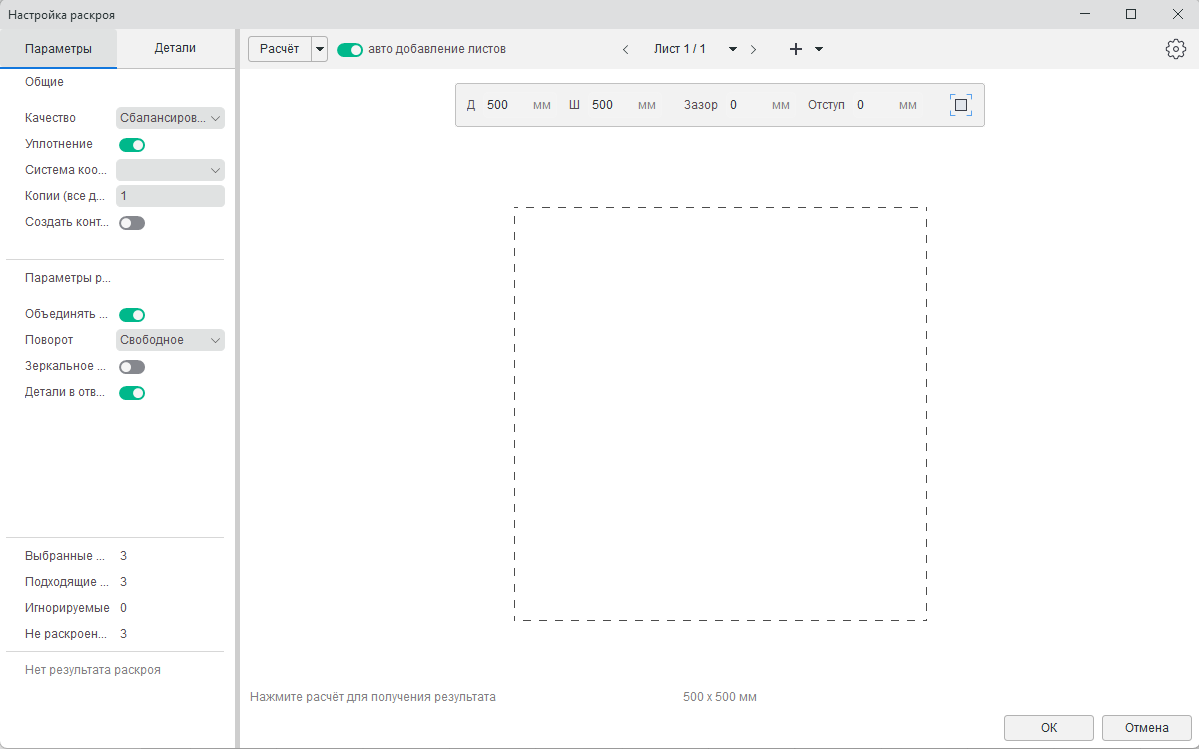The image size is (1199, 749).
Task: Open the 'Система коо...' dropdown
Action: pyautogui.click(x=171, y=170)
